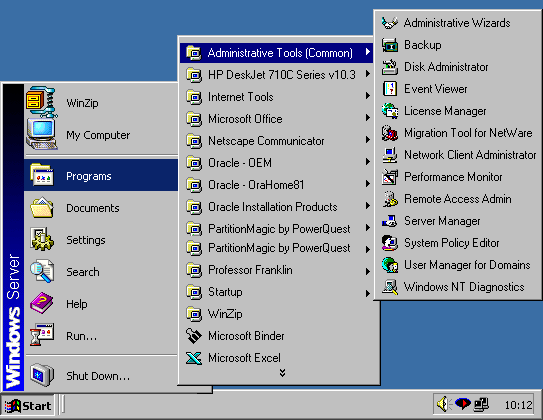Click the Documents folder icon
Screen dimensions: 543x420
coord(42,207)
